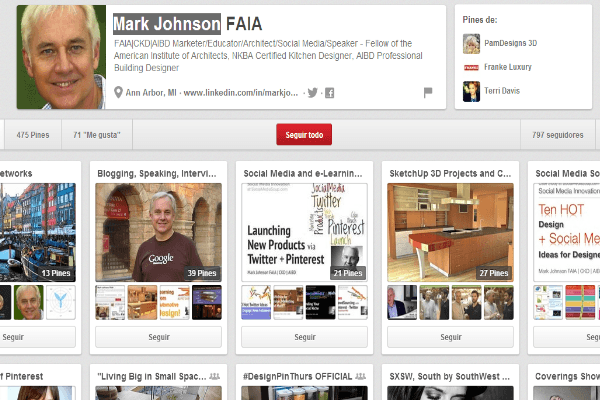Follow the SketchUp 3D Projects board
This screenshot has height=400, width=600.
[450, 337]
